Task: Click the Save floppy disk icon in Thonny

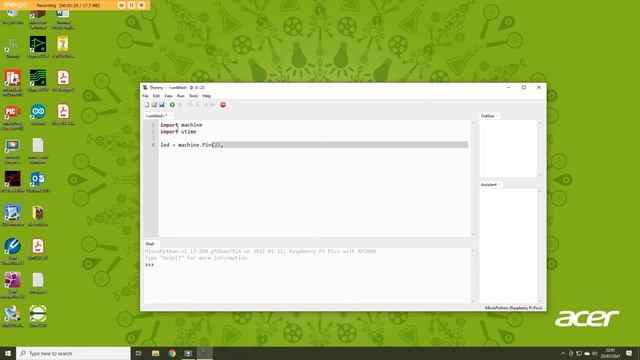Action: pyautogui.click(x=162, y=105)
